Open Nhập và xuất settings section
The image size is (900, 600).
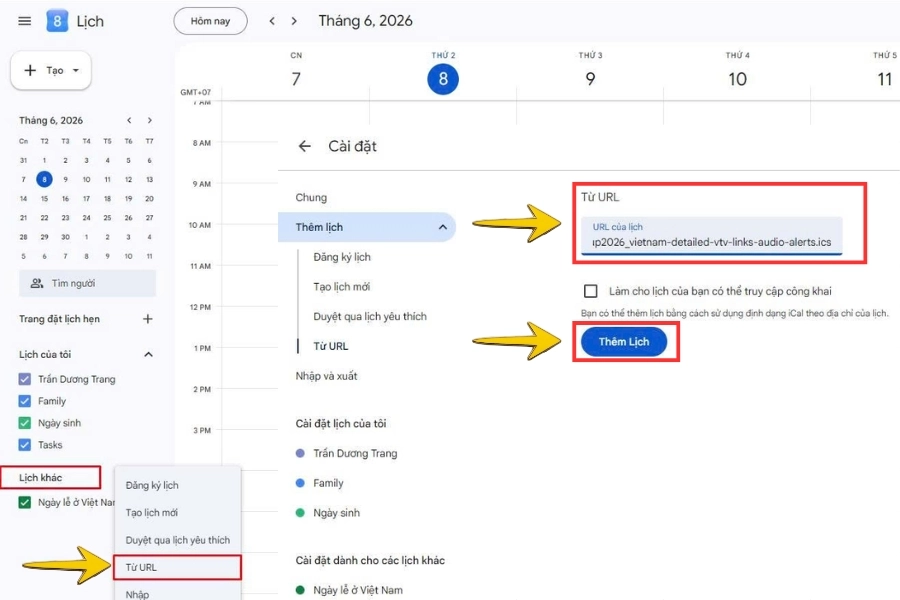327,376
